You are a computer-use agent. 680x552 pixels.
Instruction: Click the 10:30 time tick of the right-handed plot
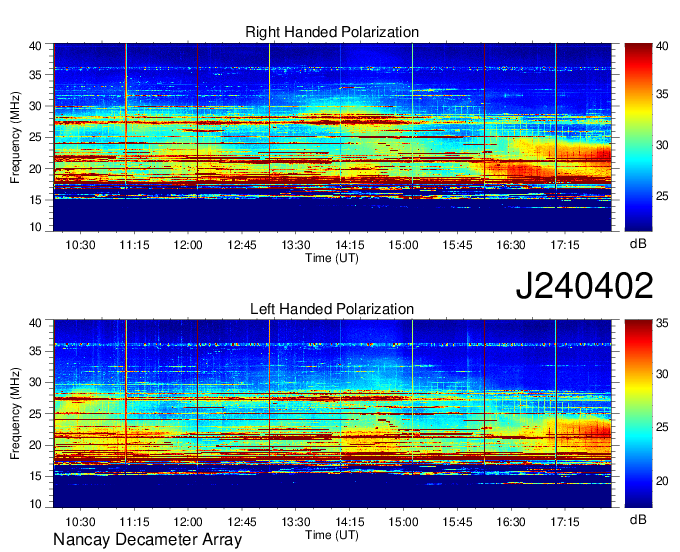click(x=80, y=245)
